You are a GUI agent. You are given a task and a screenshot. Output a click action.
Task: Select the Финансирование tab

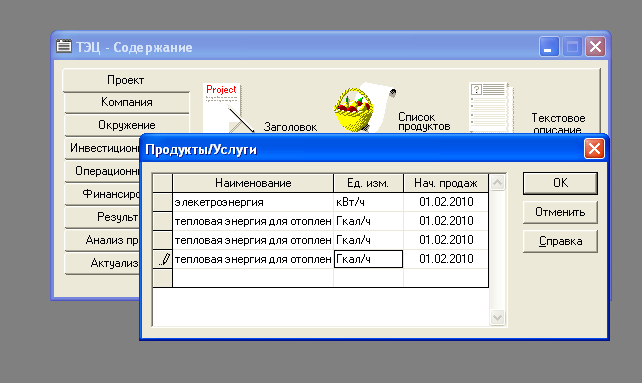click(102, 194)
